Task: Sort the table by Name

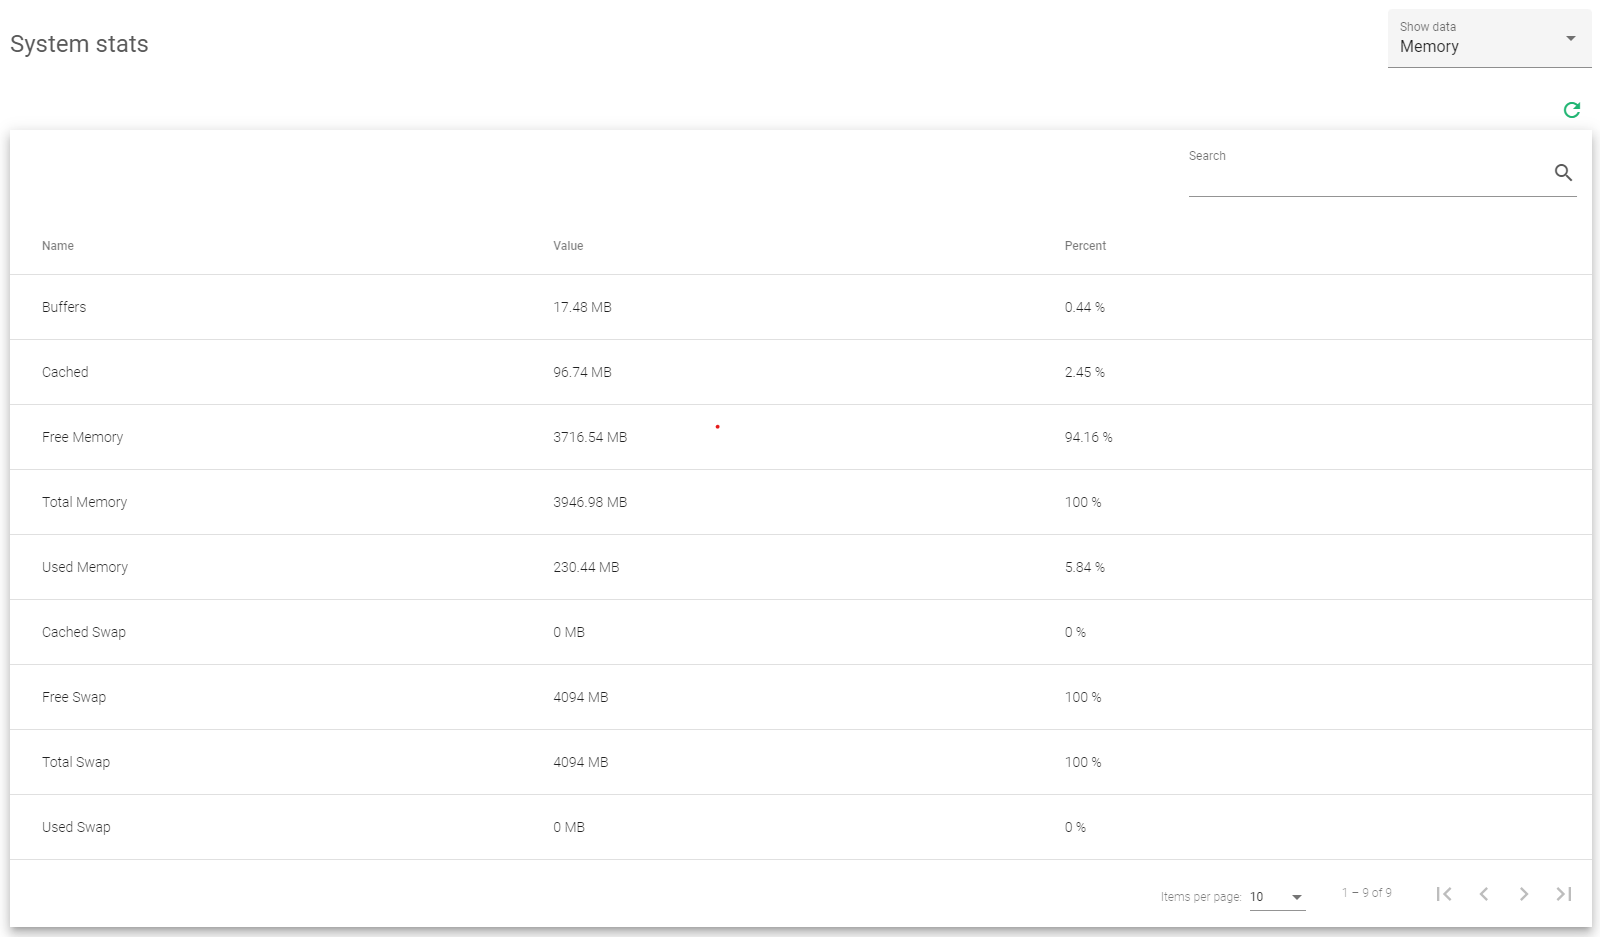Action: (57, 245)
